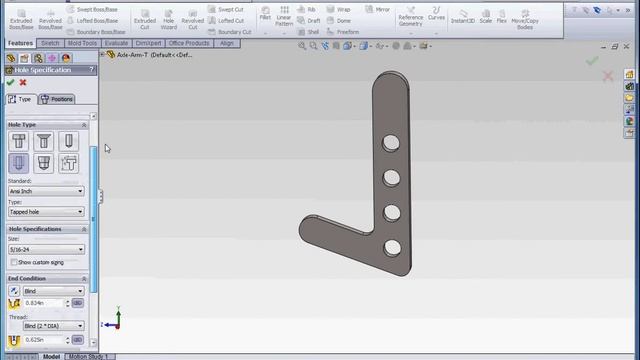
Task: Click the Revolved Boss/Base tool
Action: (x=50, y=19)
